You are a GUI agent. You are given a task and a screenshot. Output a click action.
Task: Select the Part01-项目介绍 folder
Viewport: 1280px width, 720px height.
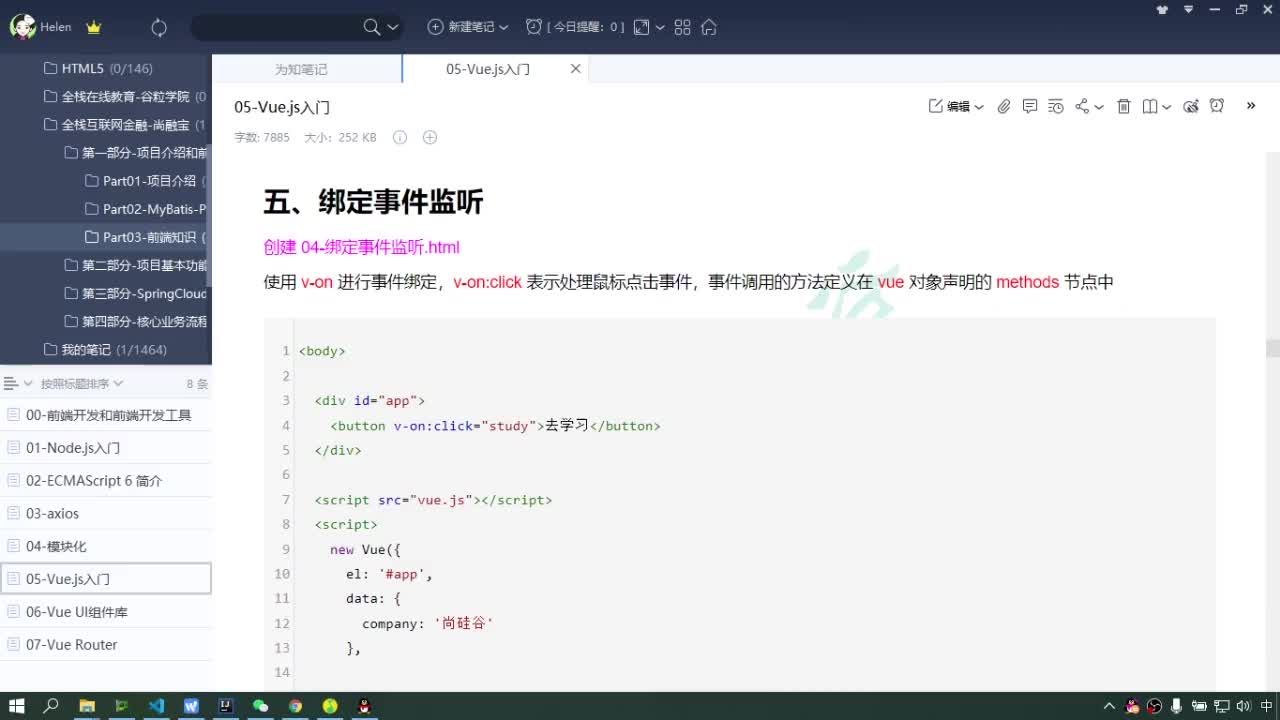click(106, 181)
